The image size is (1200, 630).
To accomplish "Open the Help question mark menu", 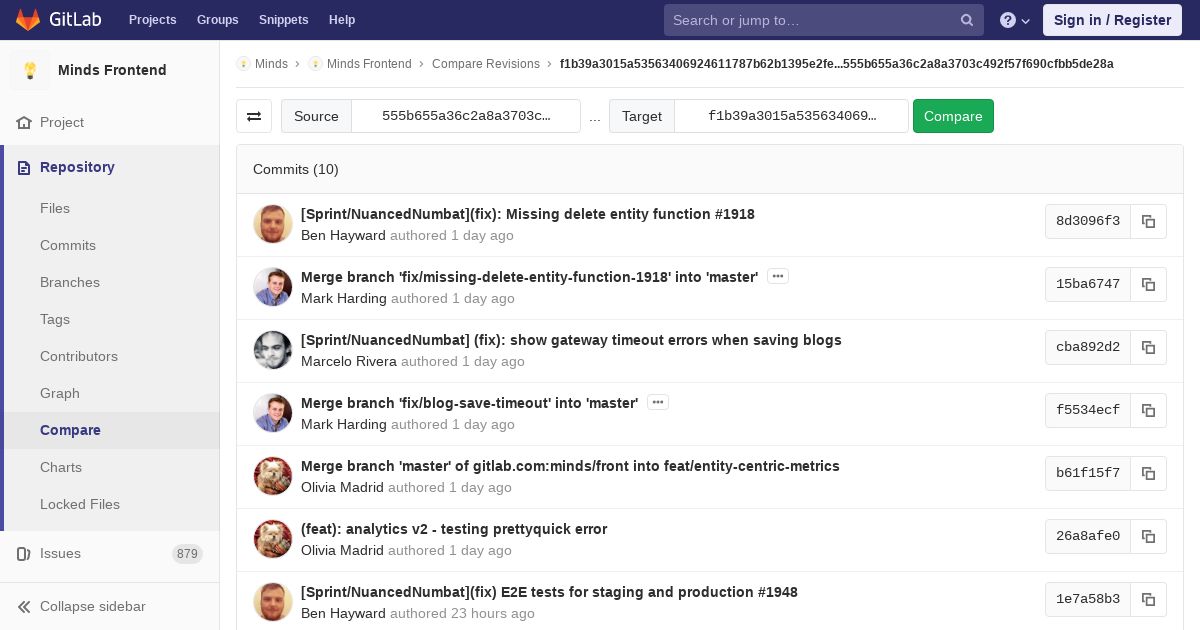I will tap(1015, 20).
